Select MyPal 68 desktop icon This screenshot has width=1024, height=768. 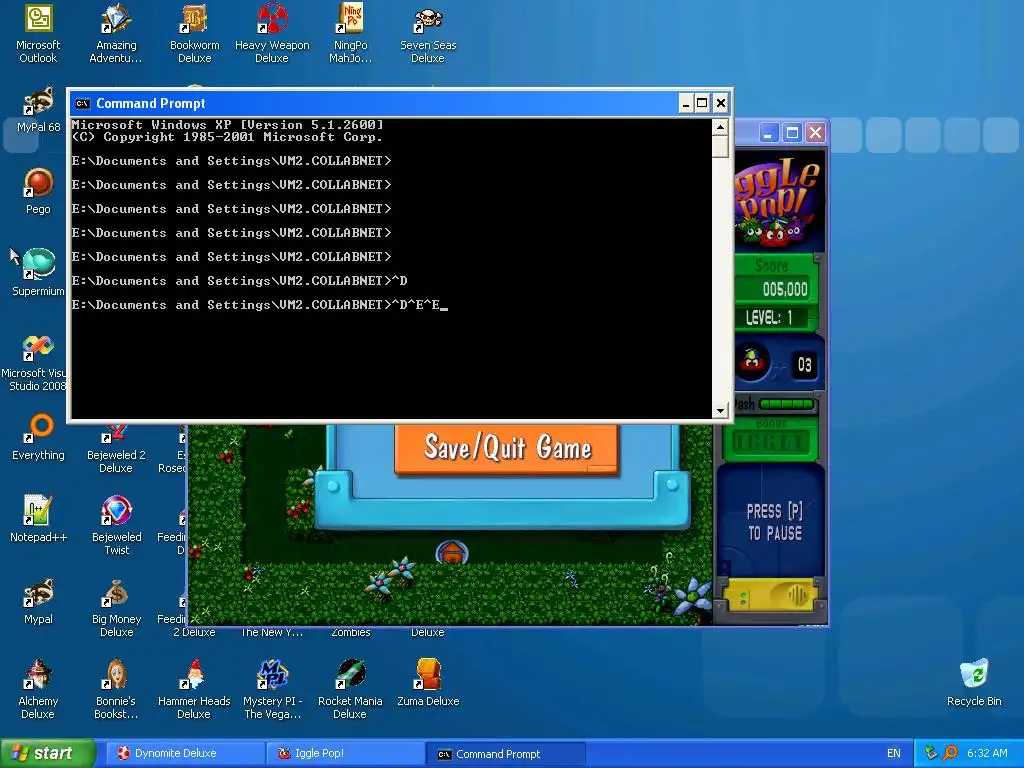pyautogui.click(x=38, y=110)
